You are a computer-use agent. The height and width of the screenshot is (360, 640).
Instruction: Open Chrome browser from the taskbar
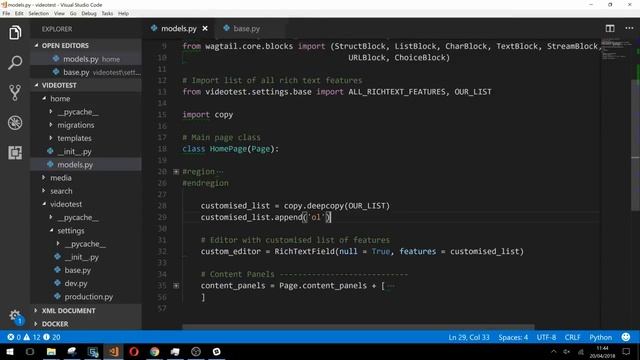(154, 351)
